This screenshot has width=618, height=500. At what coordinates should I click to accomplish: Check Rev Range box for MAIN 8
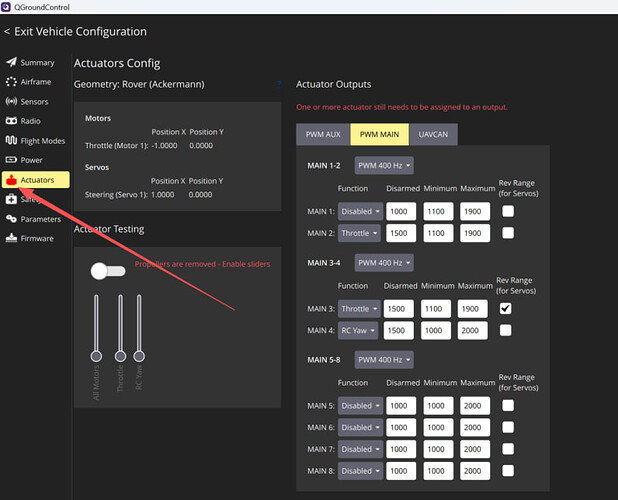point(508,470)
